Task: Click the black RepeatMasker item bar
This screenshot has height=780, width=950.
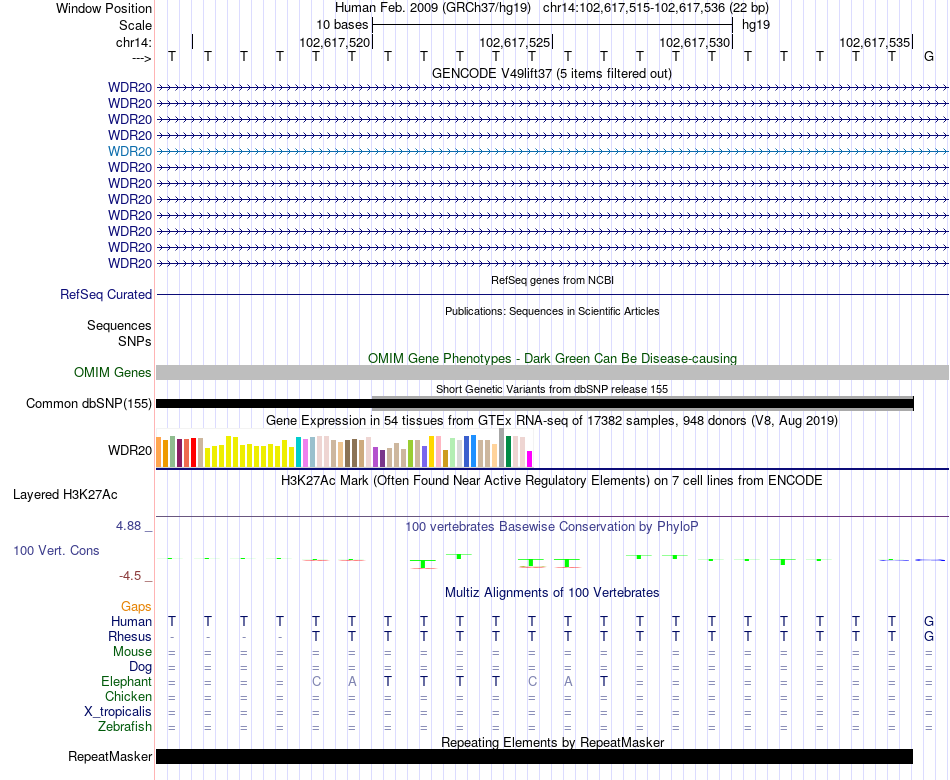Action: pos(534,756)
